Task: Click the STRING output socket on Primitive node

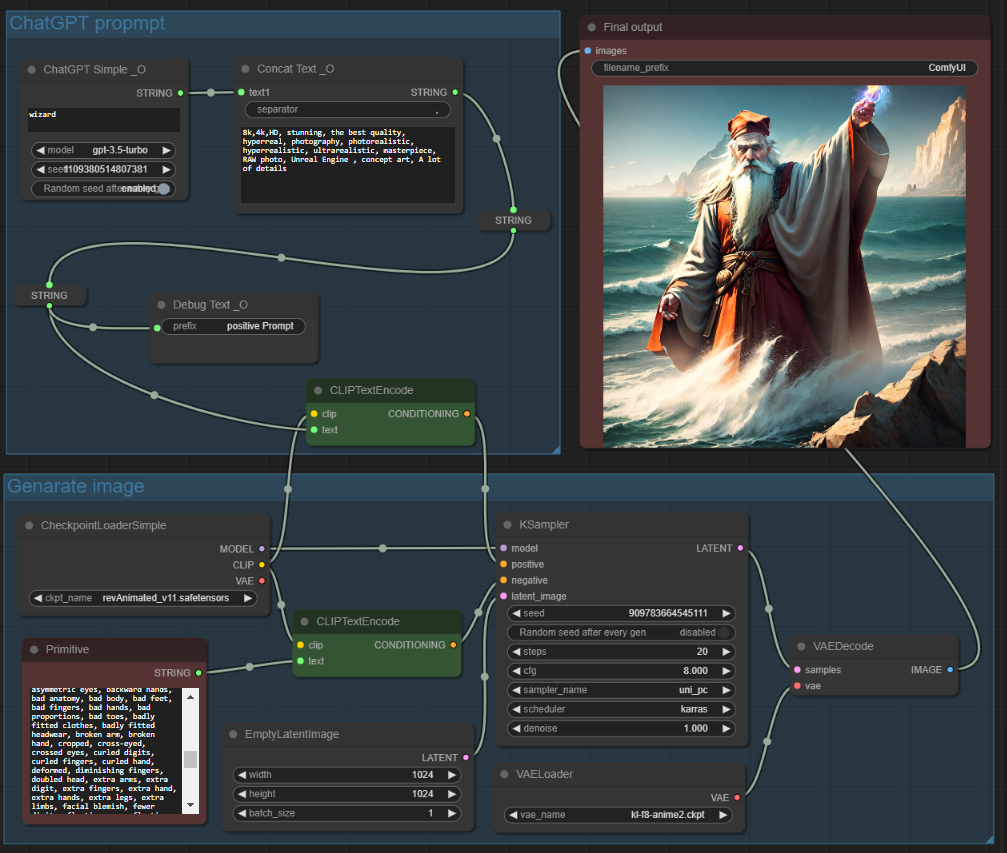Action: tap(198, 673)
